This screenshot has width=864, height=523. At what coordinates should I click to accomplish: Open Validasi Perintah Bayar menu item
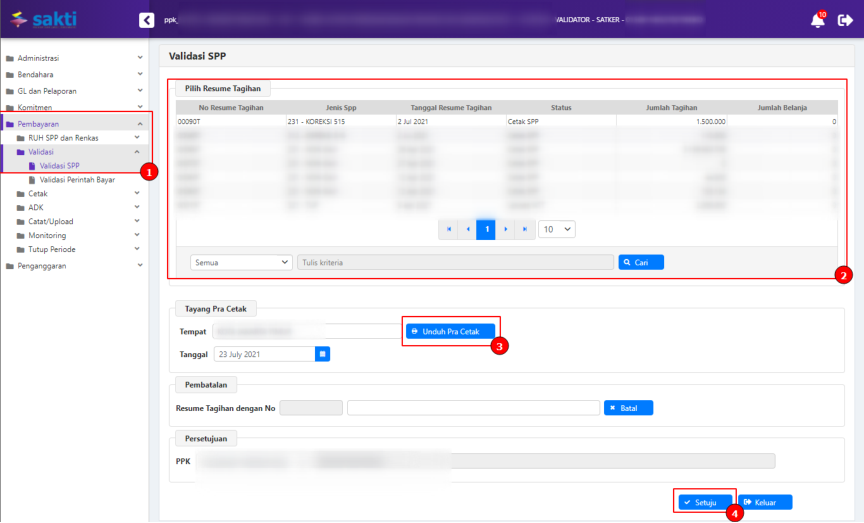pyautogui.click(x=77, y=180)
